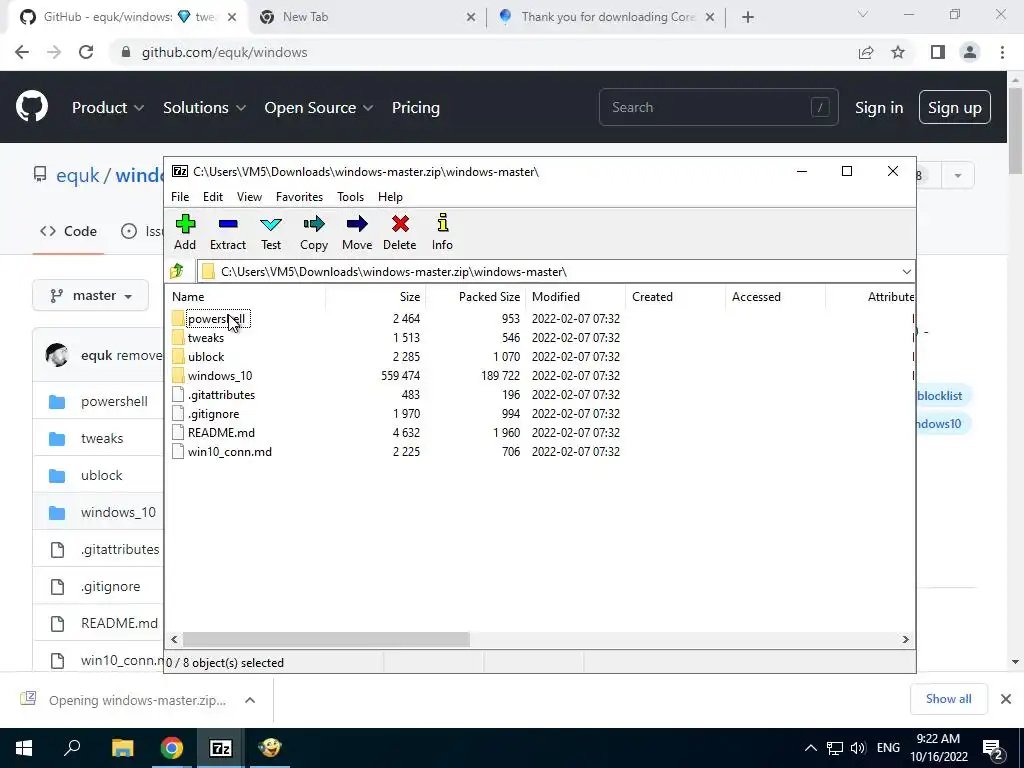This screenshot has width=1024, height=768.
Task: Open the Edit menu in 7-Zip
Action: [x=213, y=197]
